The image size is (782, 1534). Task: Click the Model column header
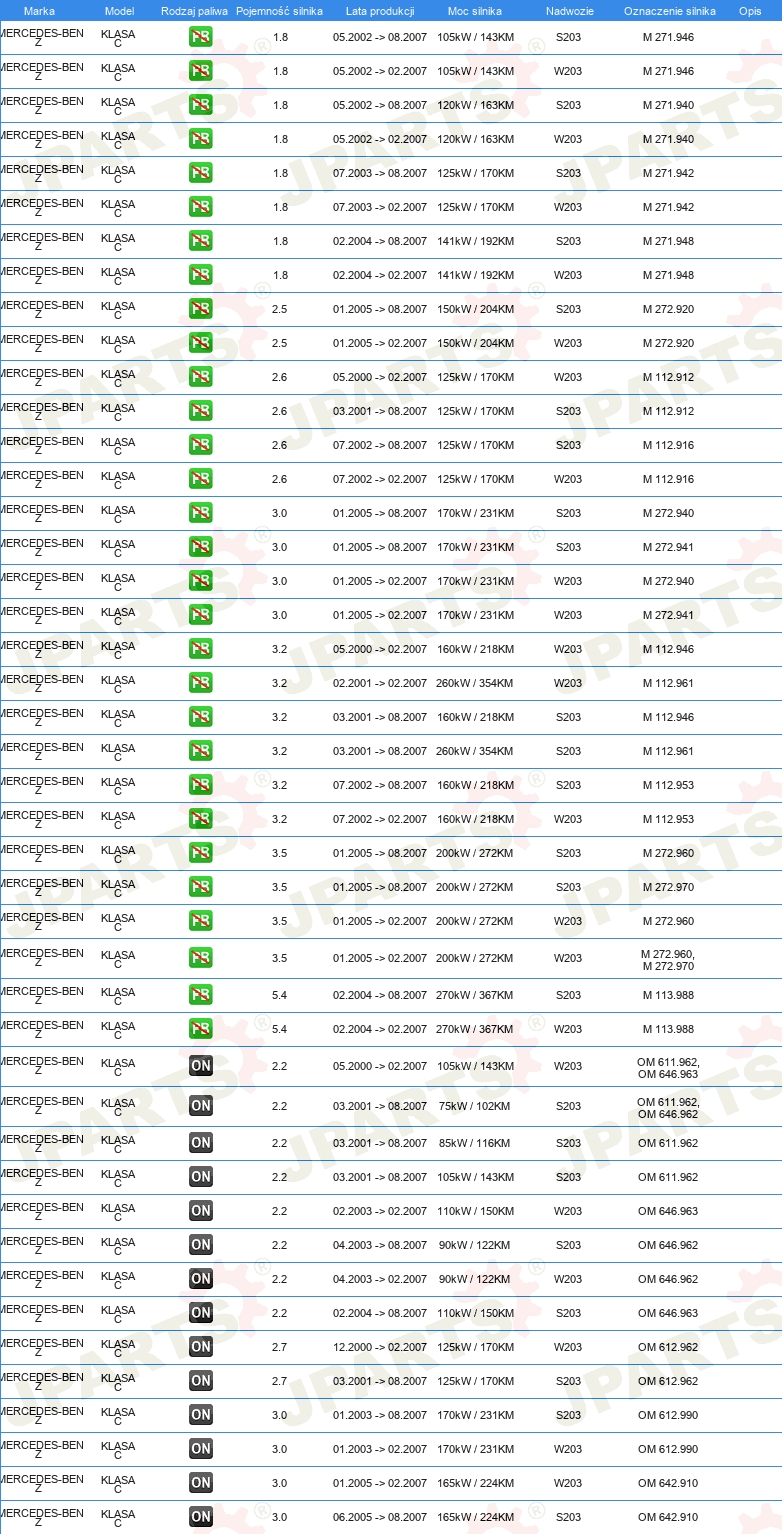coord(120,11)
